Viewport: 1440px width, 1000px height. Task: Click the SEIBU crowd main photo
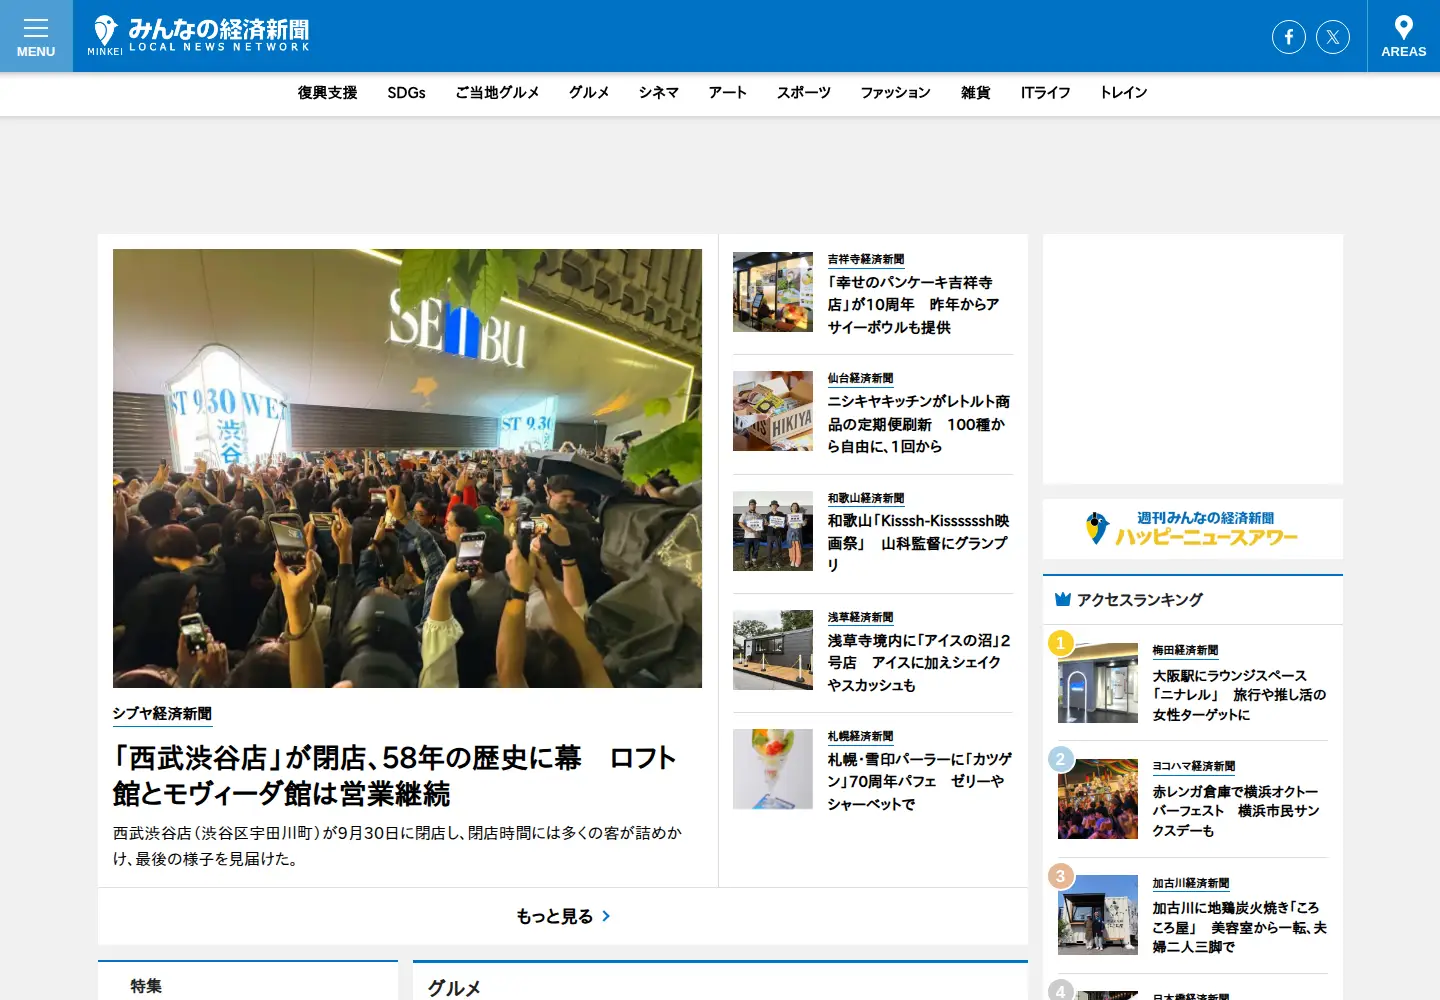pos(407,468)
